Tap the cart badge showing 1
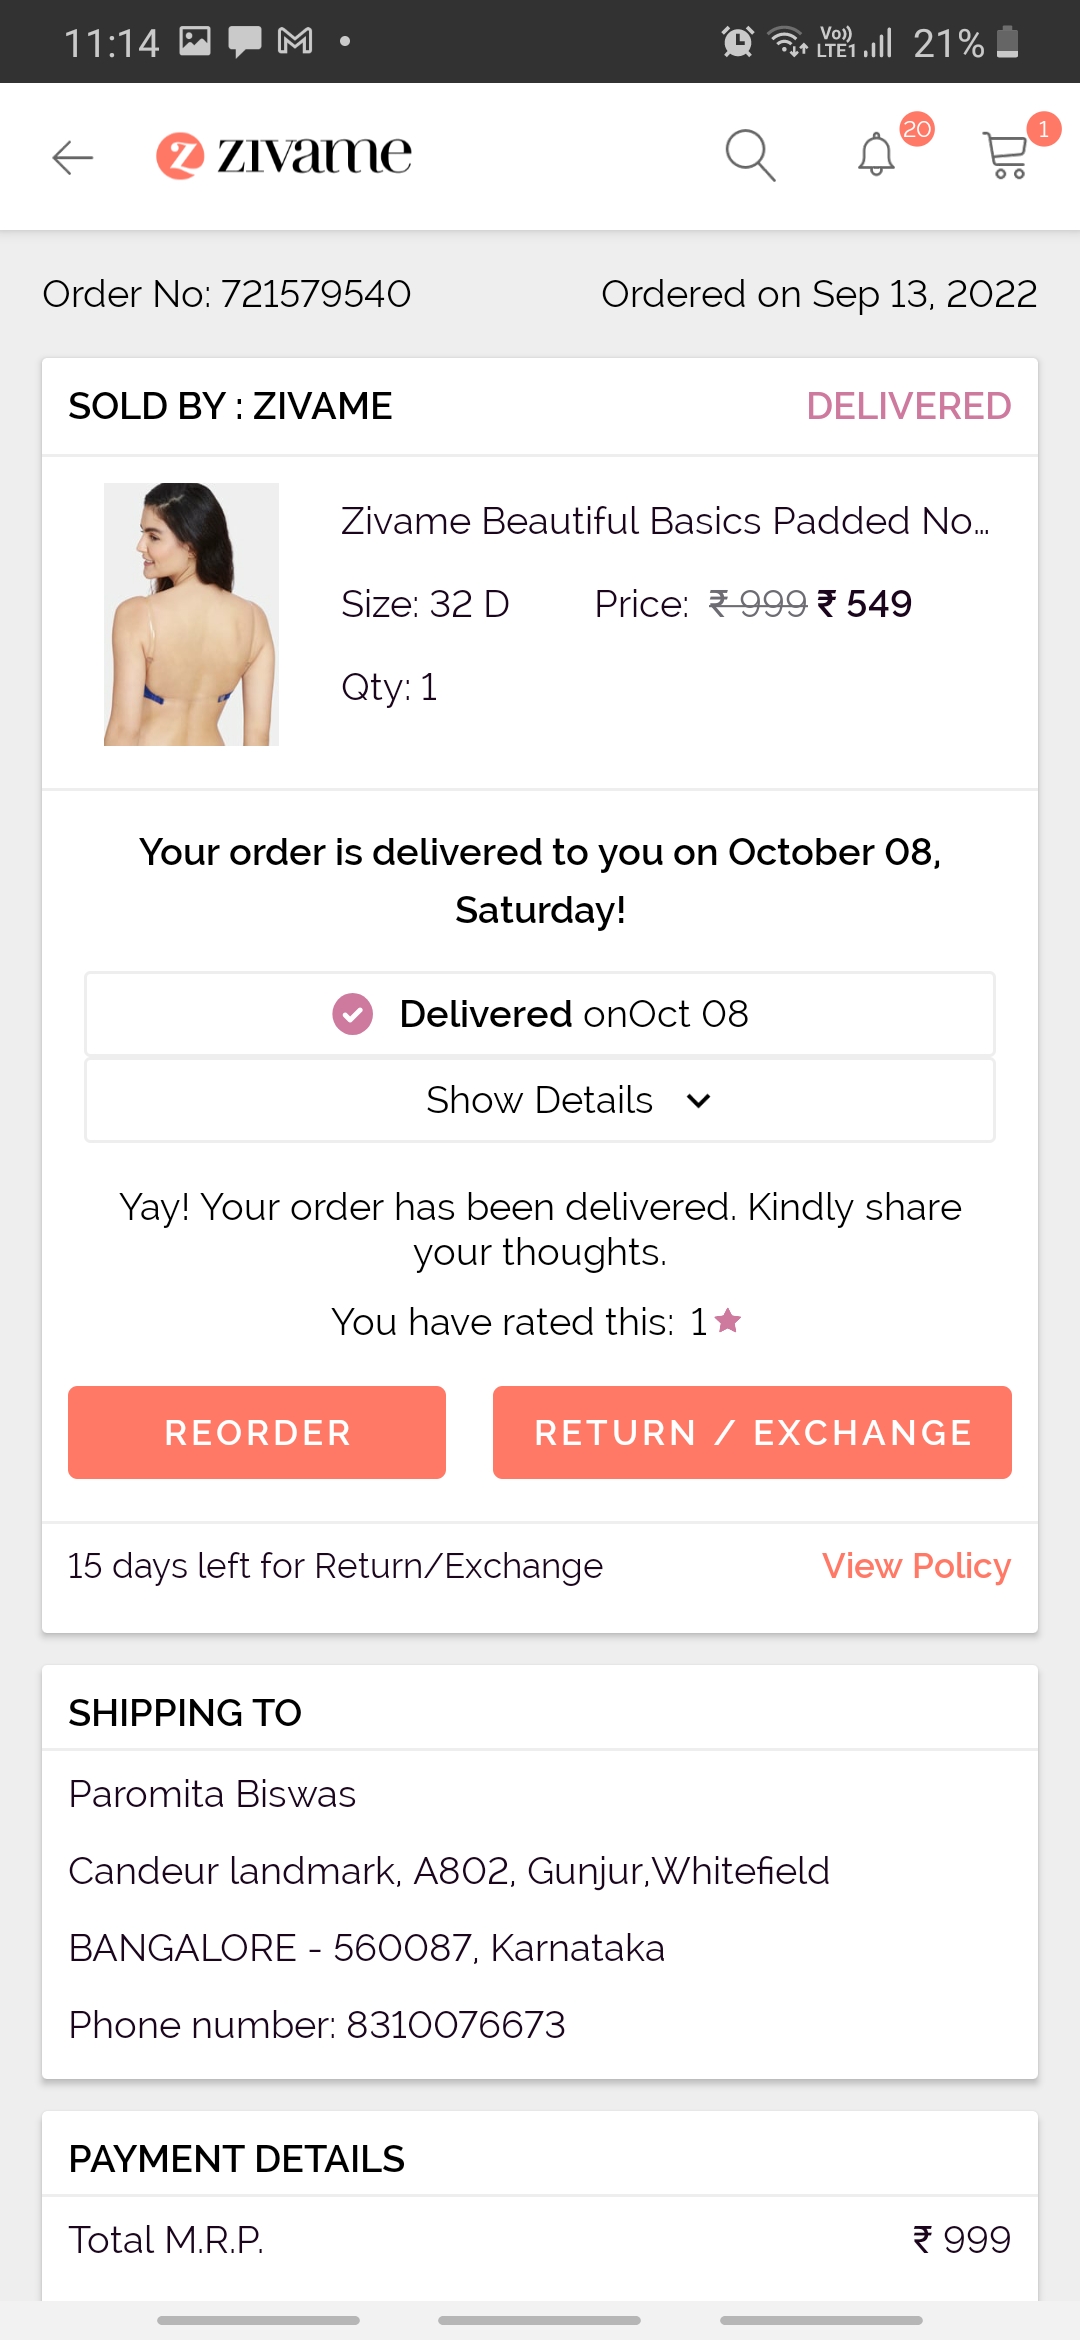Screen dimensions: 1080x2340 [1043, 129]
